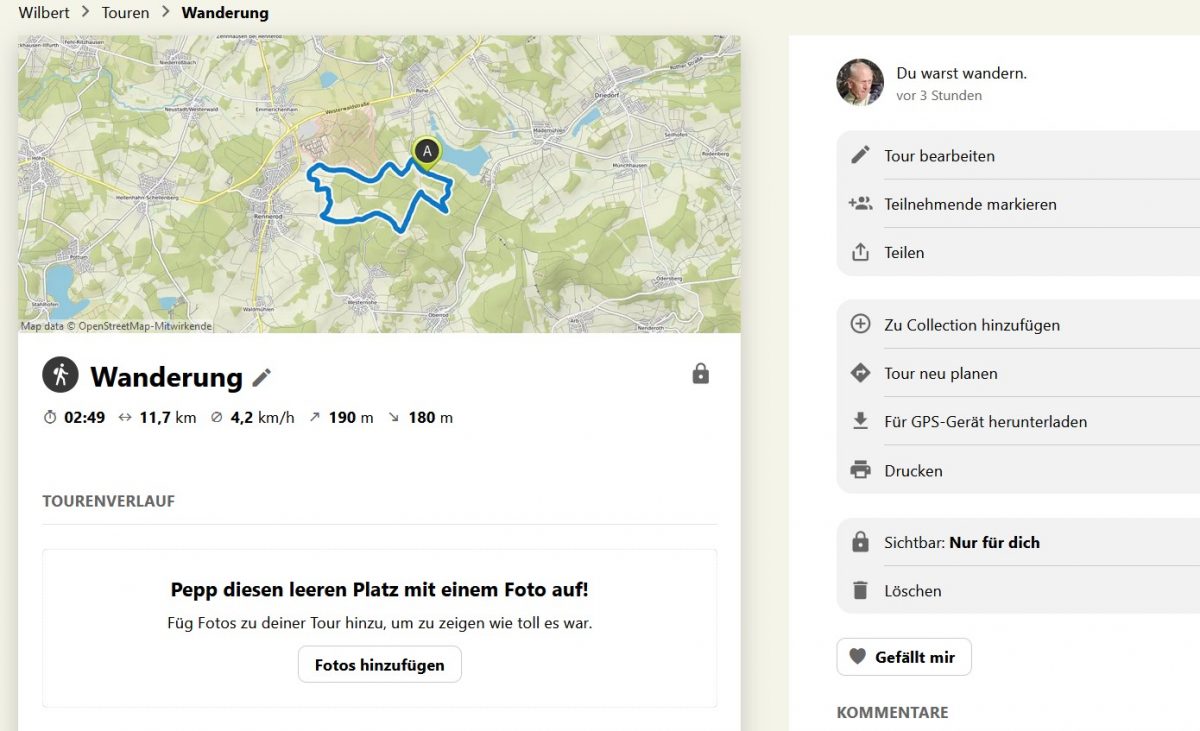Click the download icon for GPS-Gerät
Viewport: 1200px width, 731px height.
tap(860, 421)
